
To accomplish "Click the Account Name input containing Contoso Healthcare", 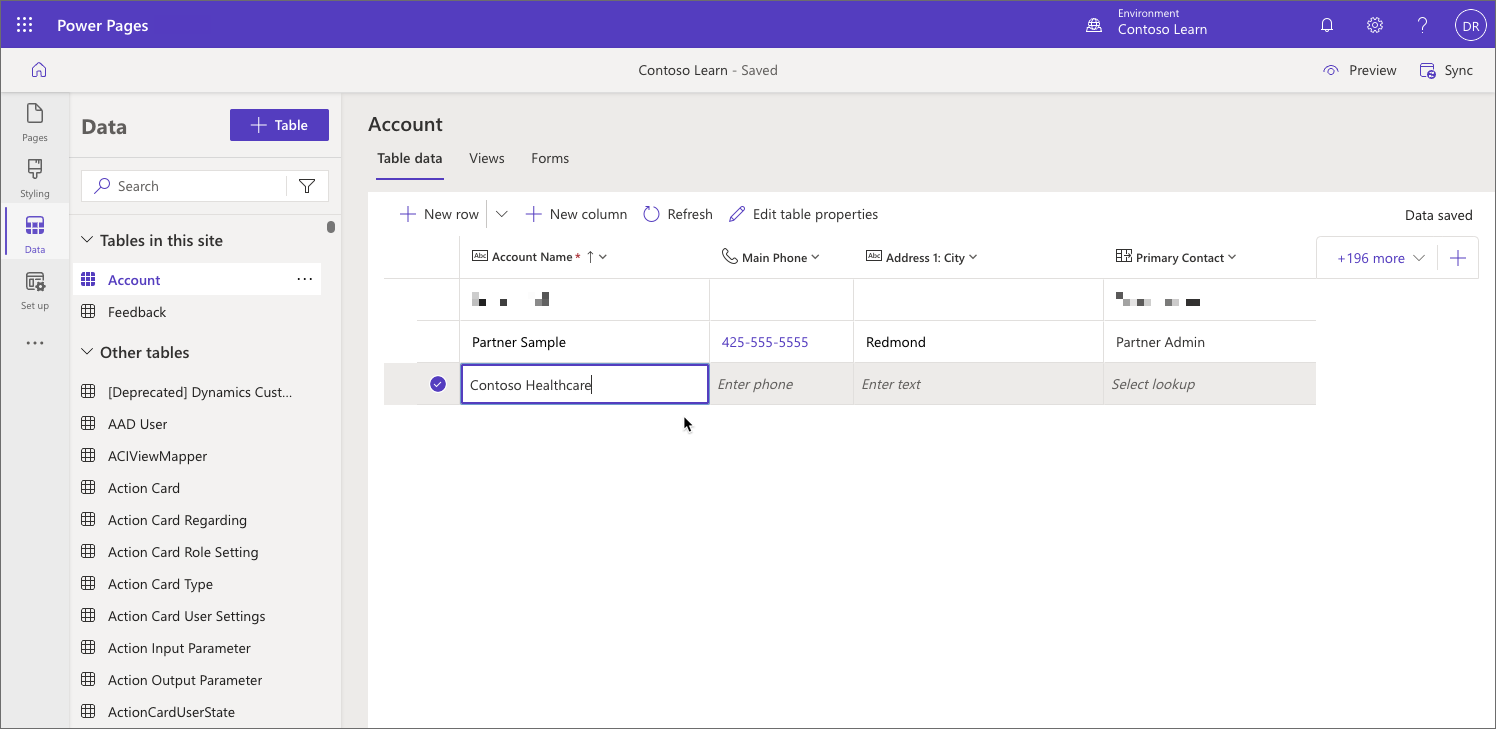I will [x=584, y=384].
